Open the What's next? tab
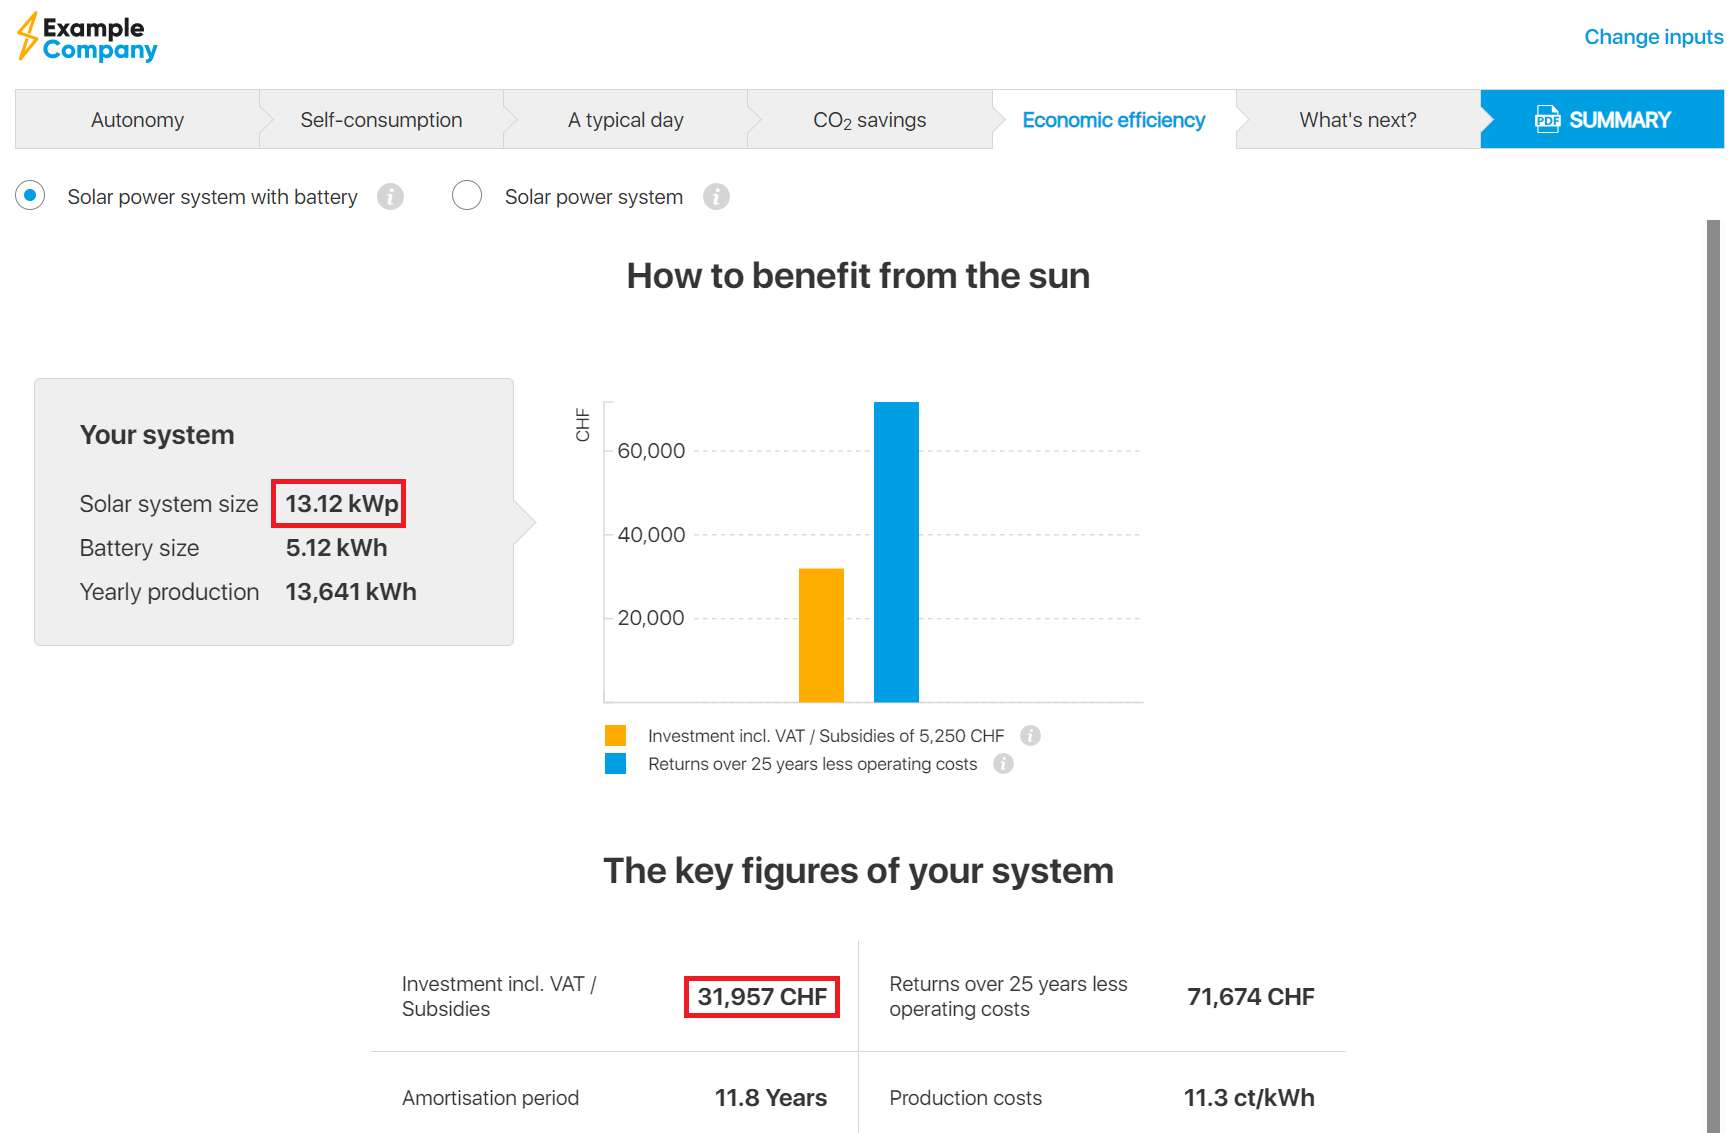 1357,120
